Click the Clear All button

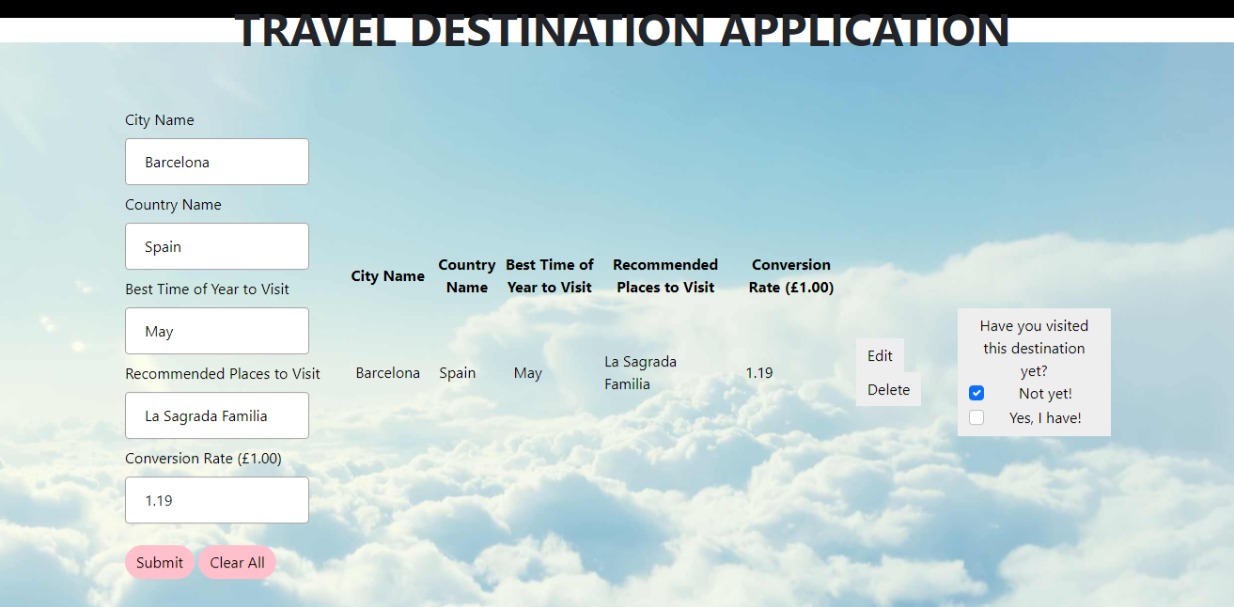pos(237,562)
